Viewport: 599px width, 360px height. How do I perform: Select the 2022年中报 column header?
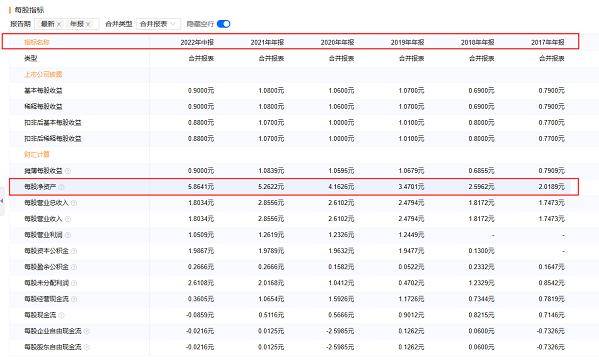point(197,42)
